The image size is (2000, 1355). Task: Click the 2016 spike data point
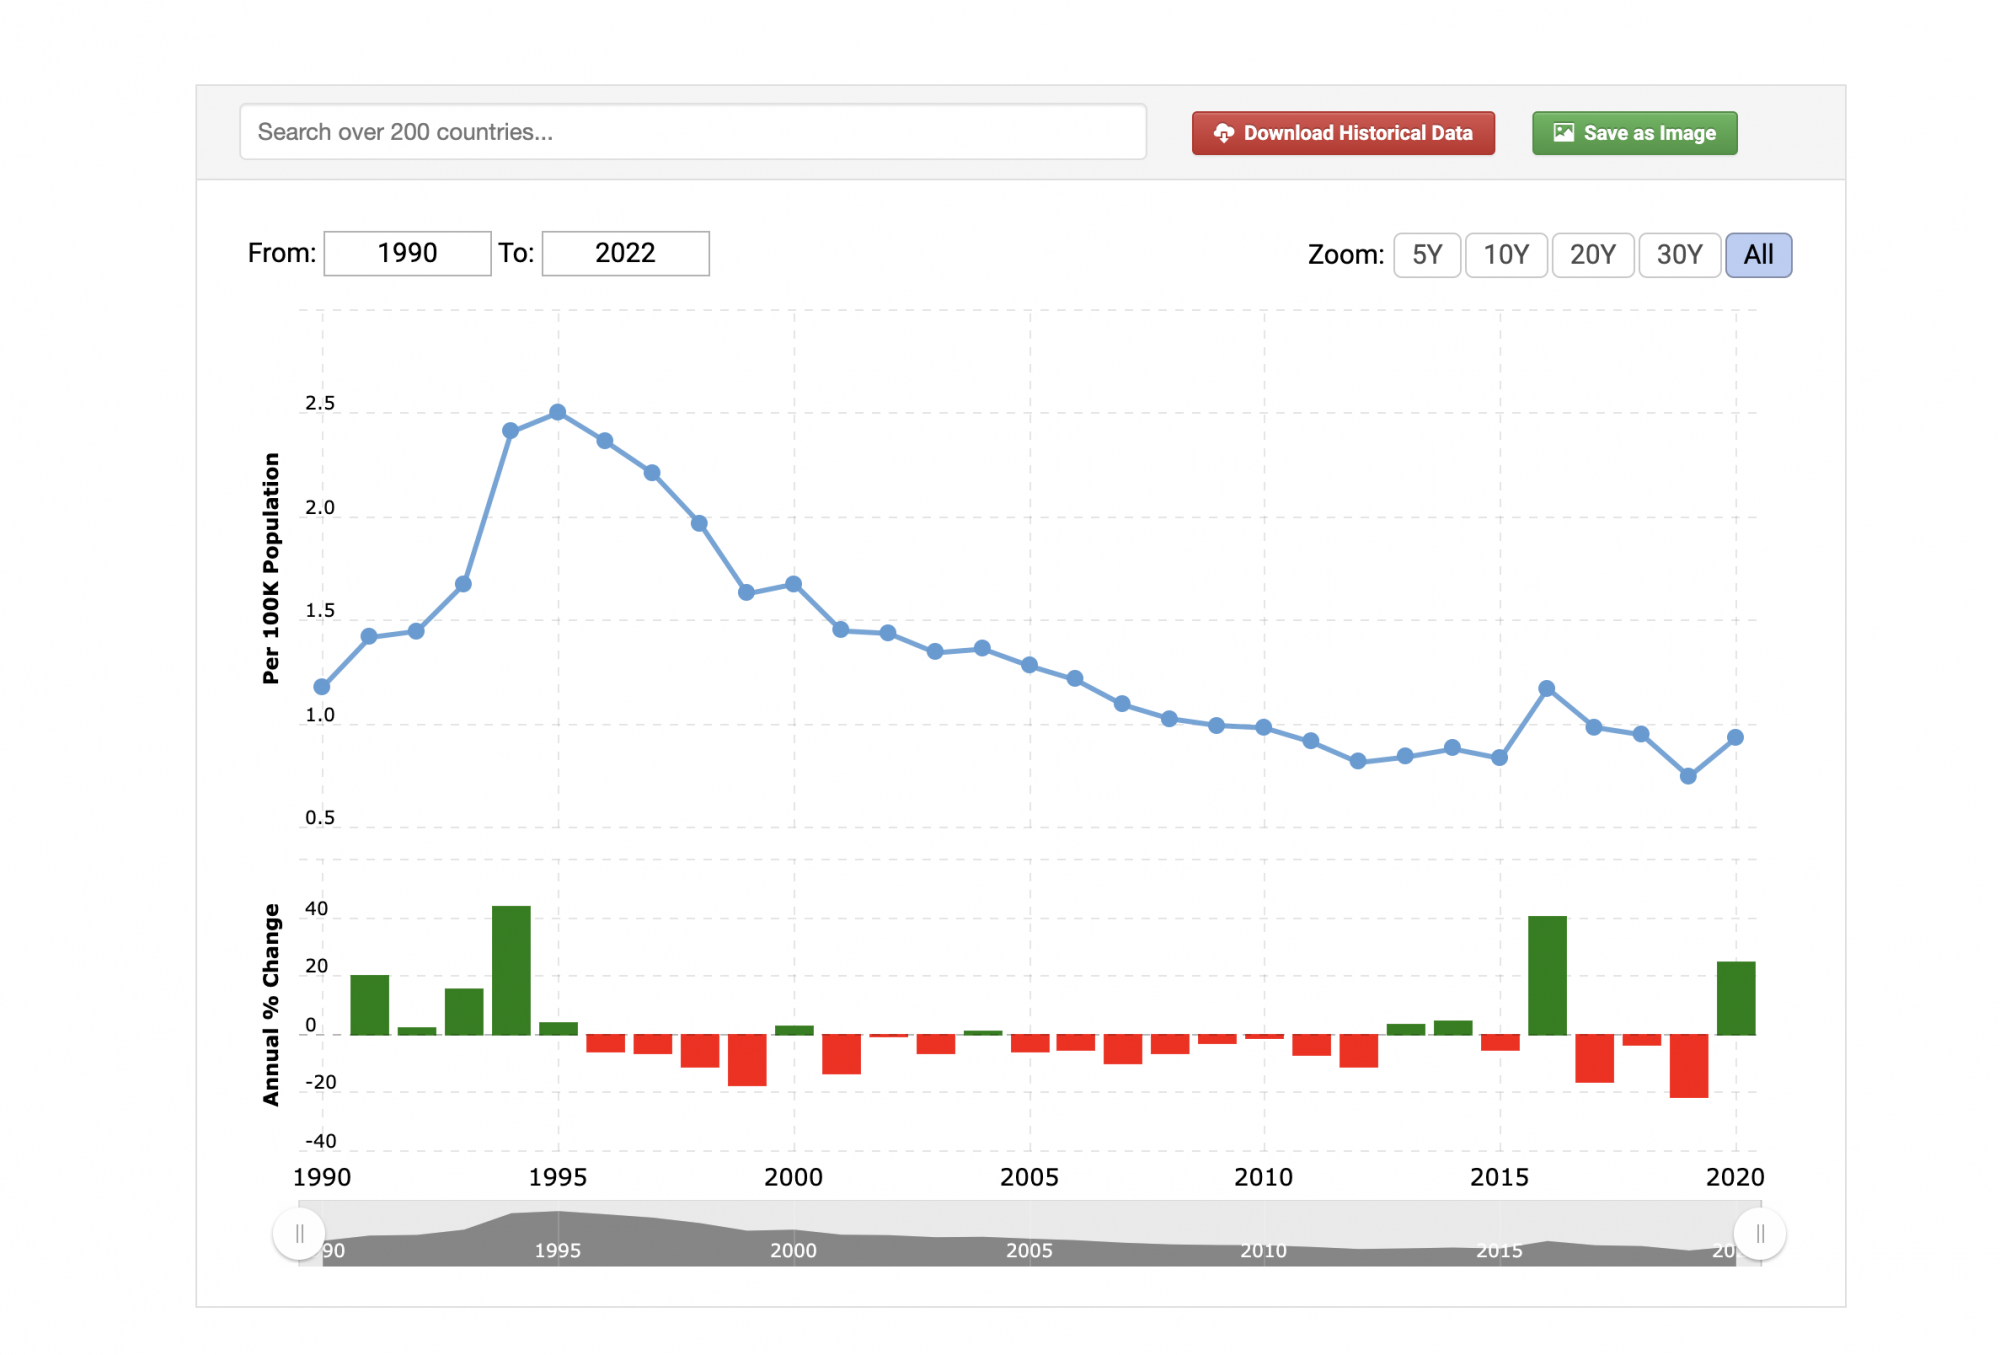[1546, 688]
